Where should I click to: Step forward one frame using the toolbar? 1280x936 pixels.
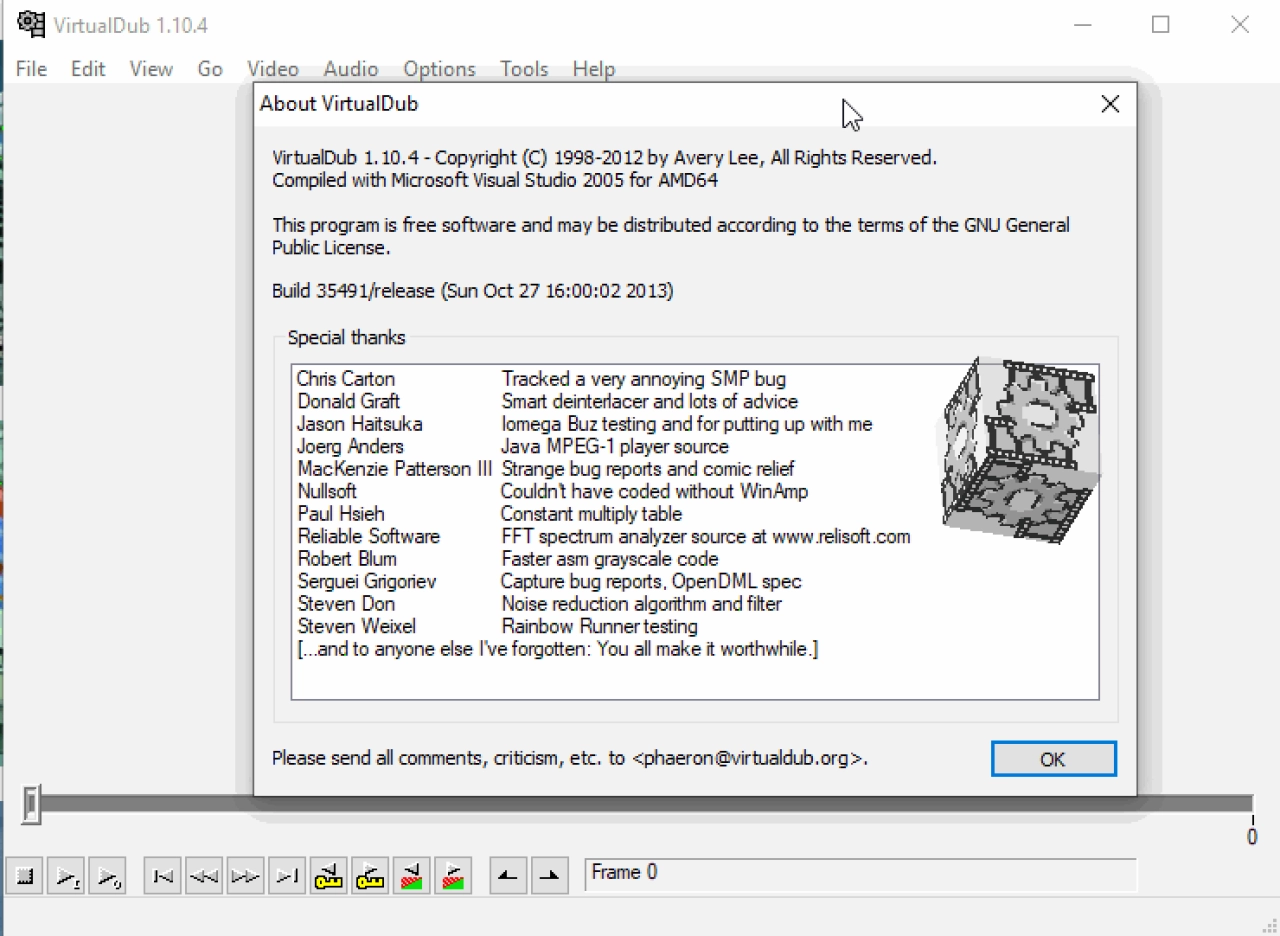(245, 876)
